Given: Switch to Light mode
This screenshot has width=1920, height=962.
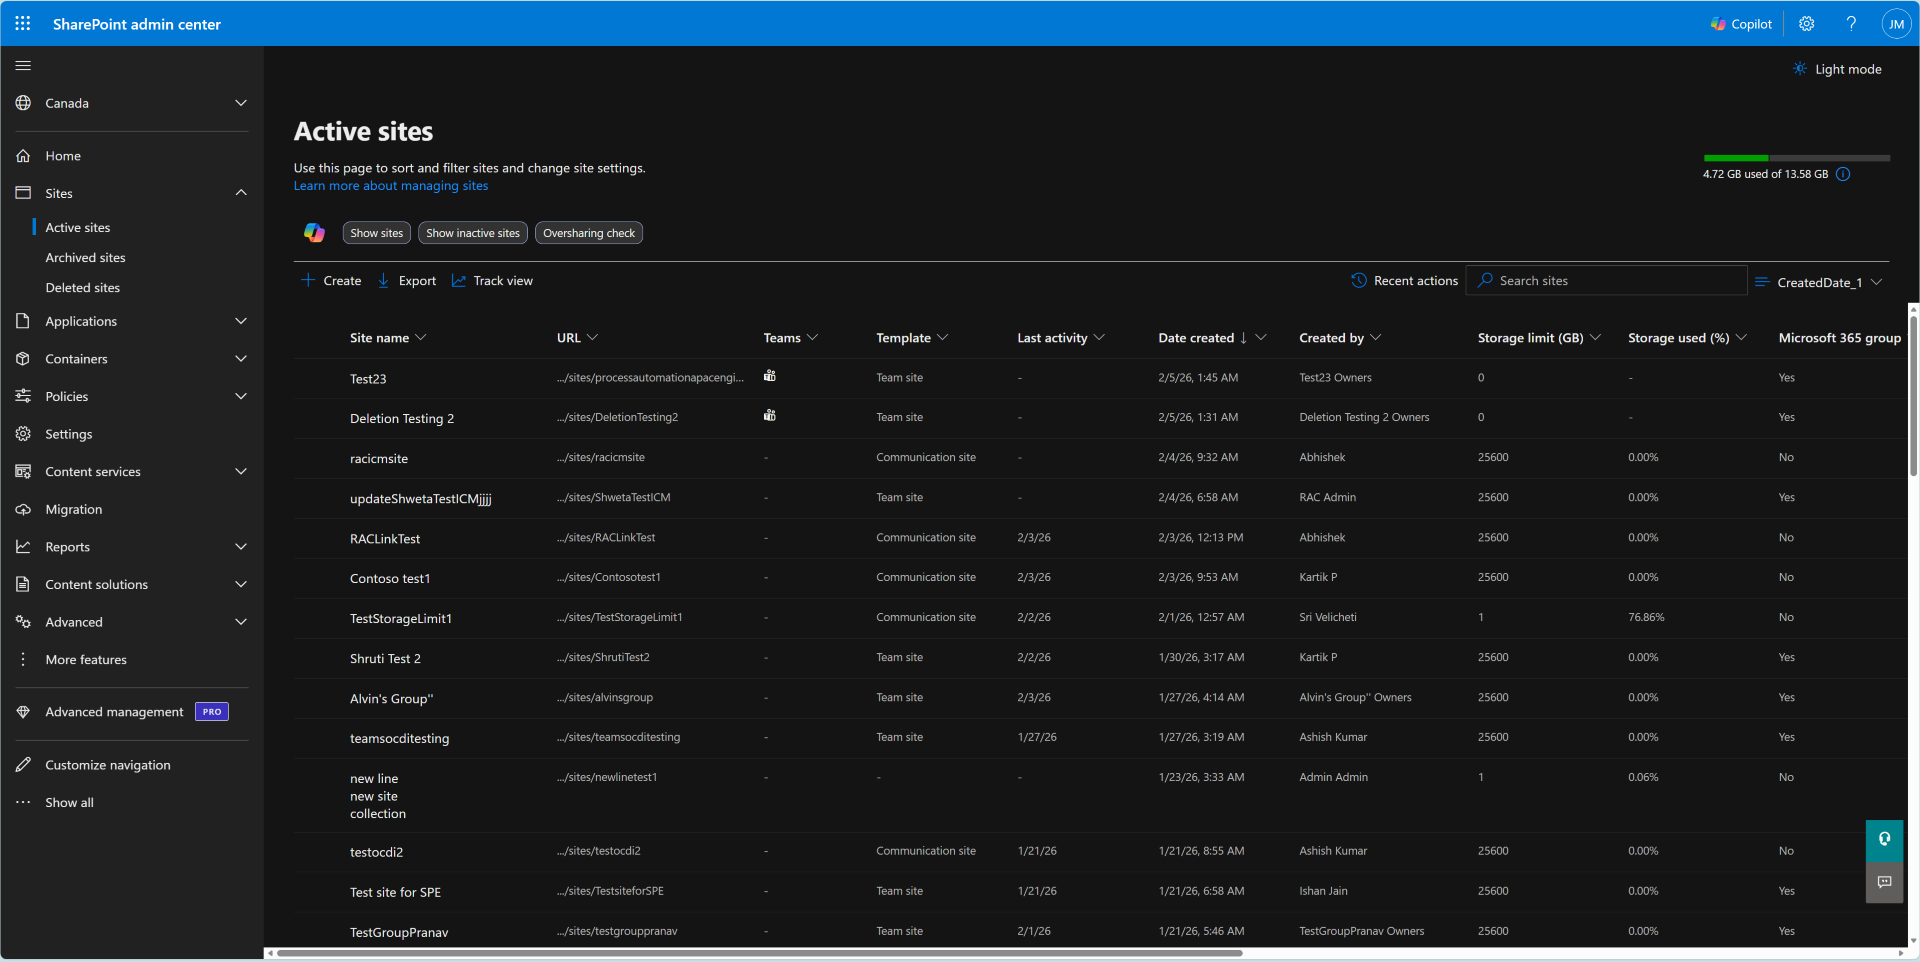Looking at the screenshot, I should [x=1838, y=68].
